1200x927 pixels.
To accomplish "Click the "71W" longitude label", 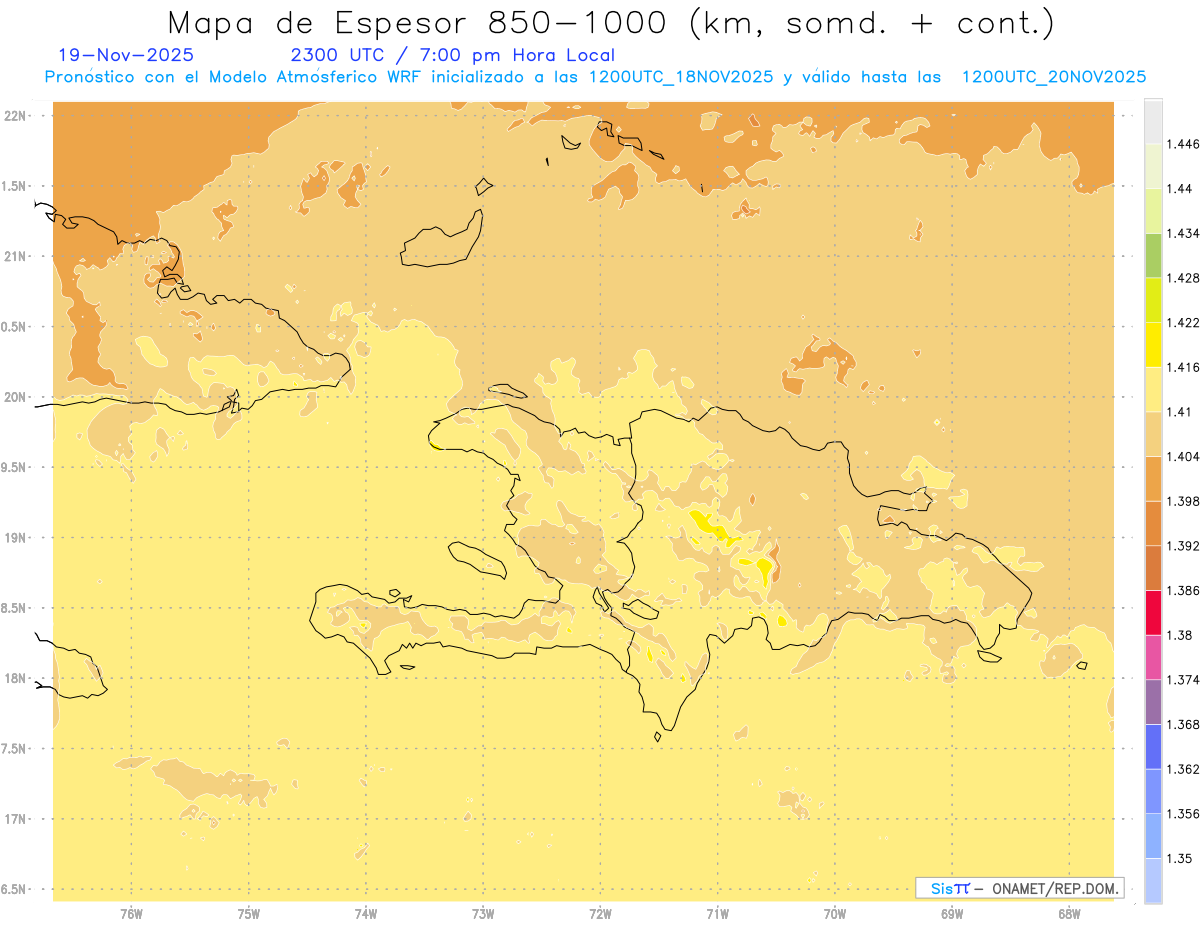I will (717, 914).
